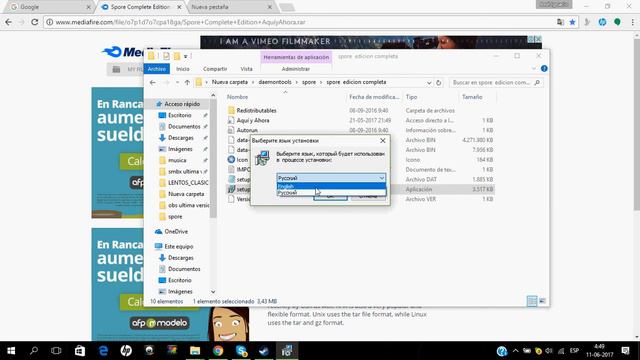Open the musica folder in sidebar
The width and height of the screenshot is (640, 360).
point(177,160)
